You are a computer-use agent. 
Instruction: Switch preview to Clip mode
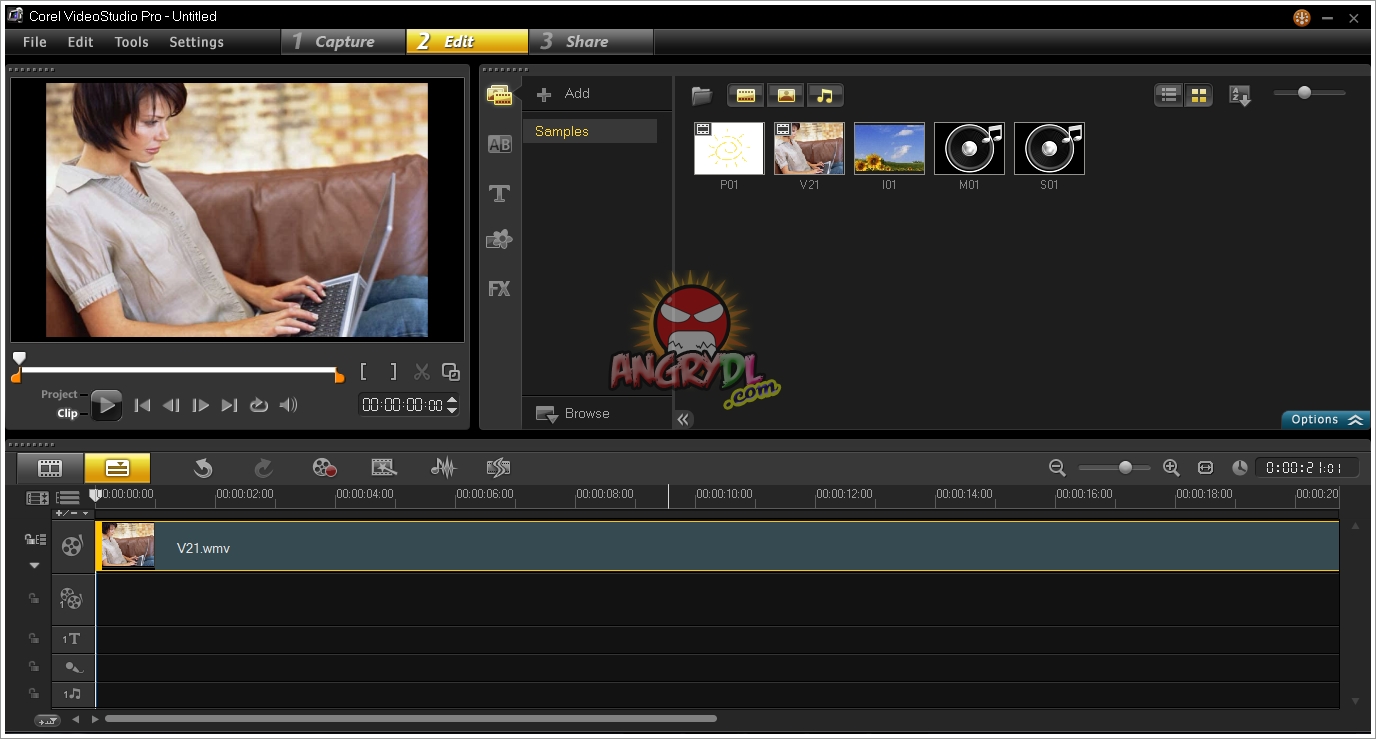67,413
